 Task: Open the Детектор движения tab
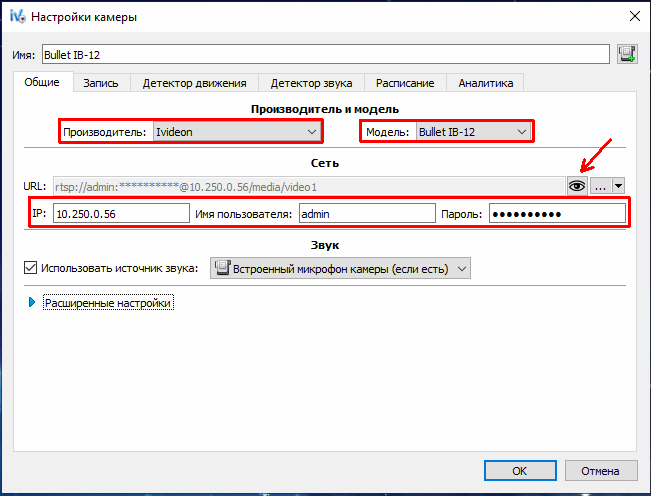[194, 83]
